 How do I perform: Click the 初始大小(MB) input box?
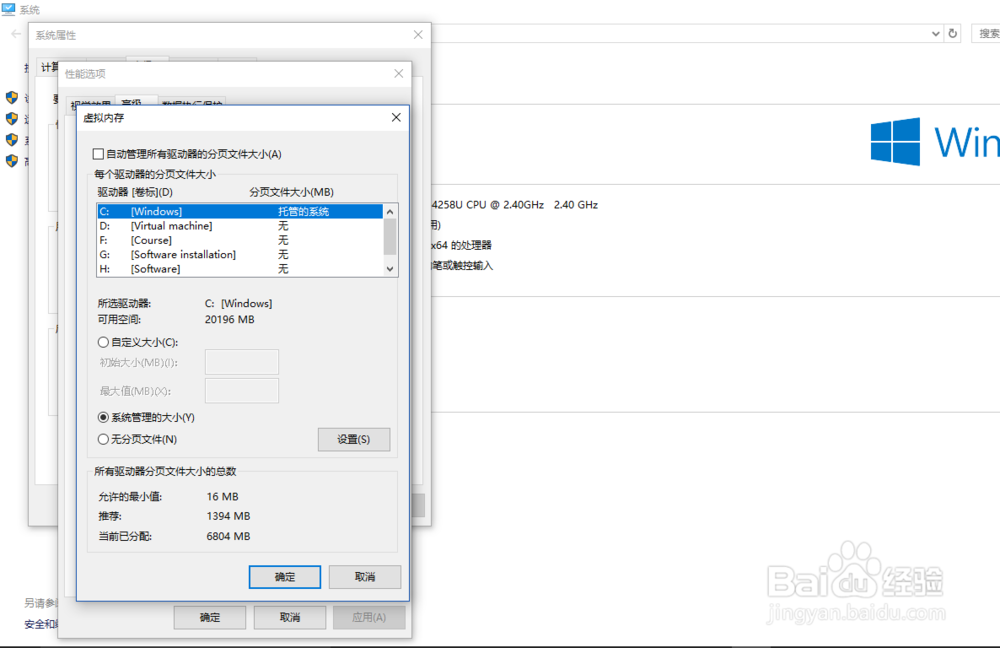pos(242,362)
